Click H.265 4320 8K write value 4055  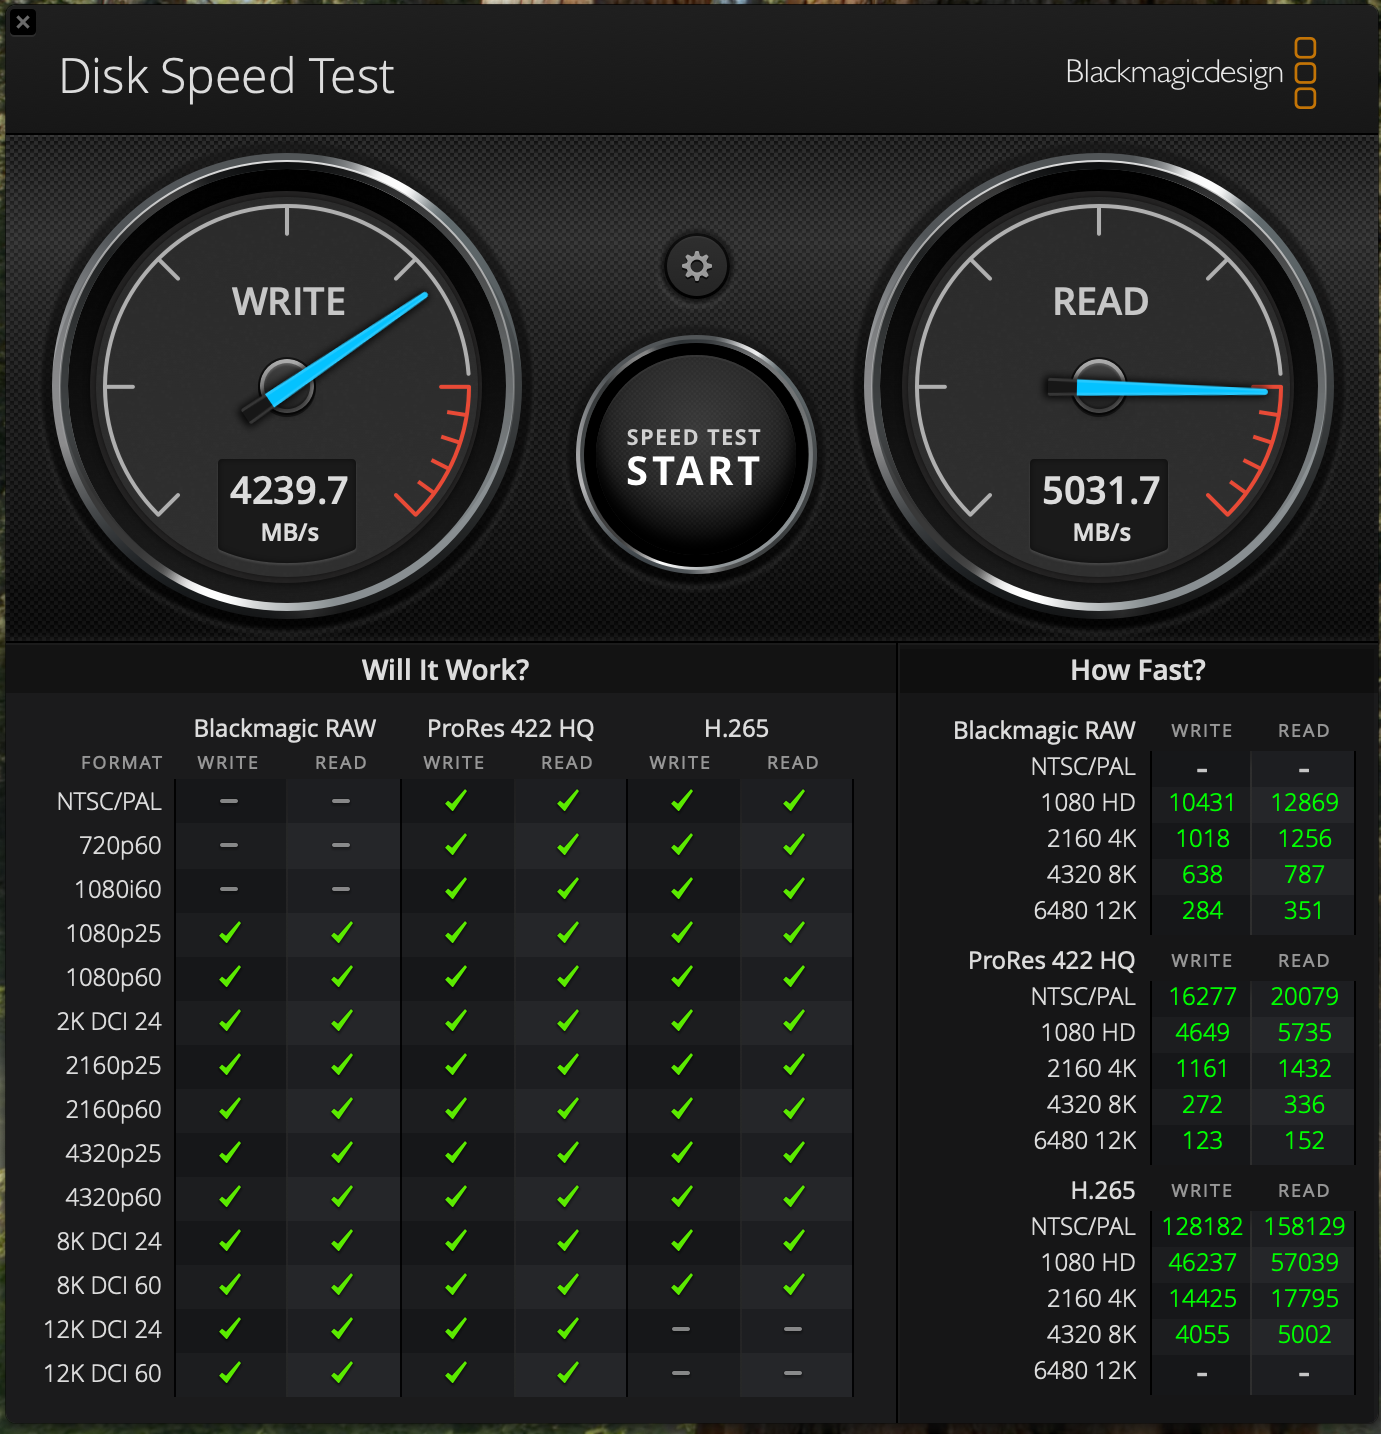click(1202, 1335)
